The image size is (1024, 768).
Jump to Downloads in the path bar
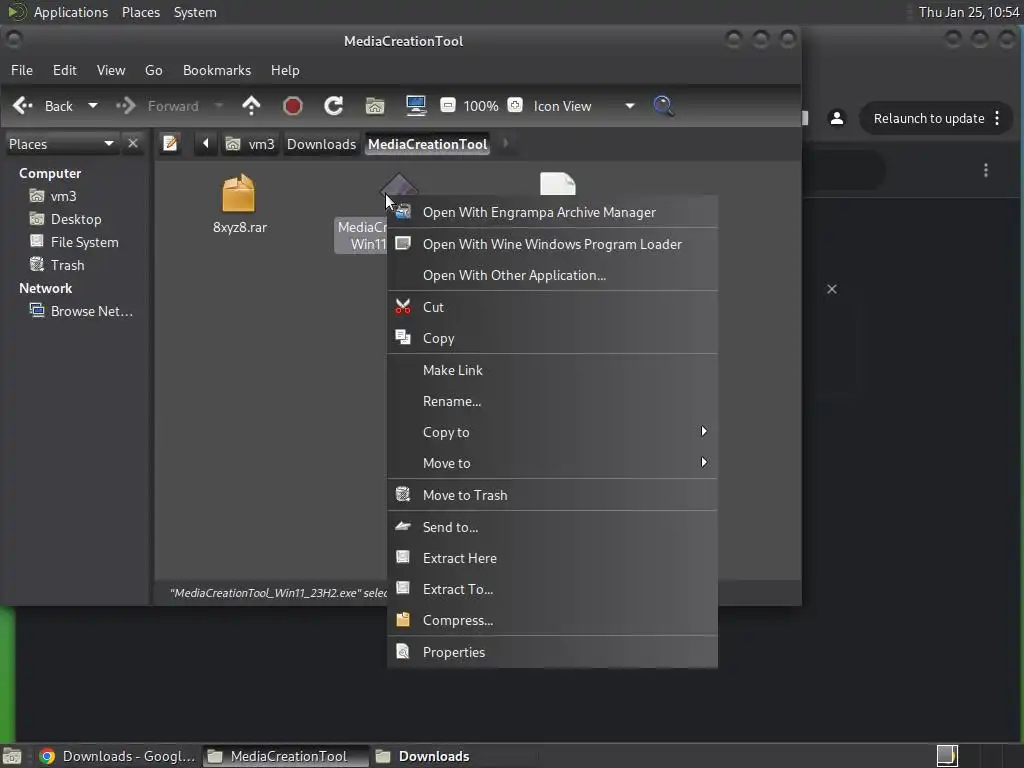coord(321,144)
